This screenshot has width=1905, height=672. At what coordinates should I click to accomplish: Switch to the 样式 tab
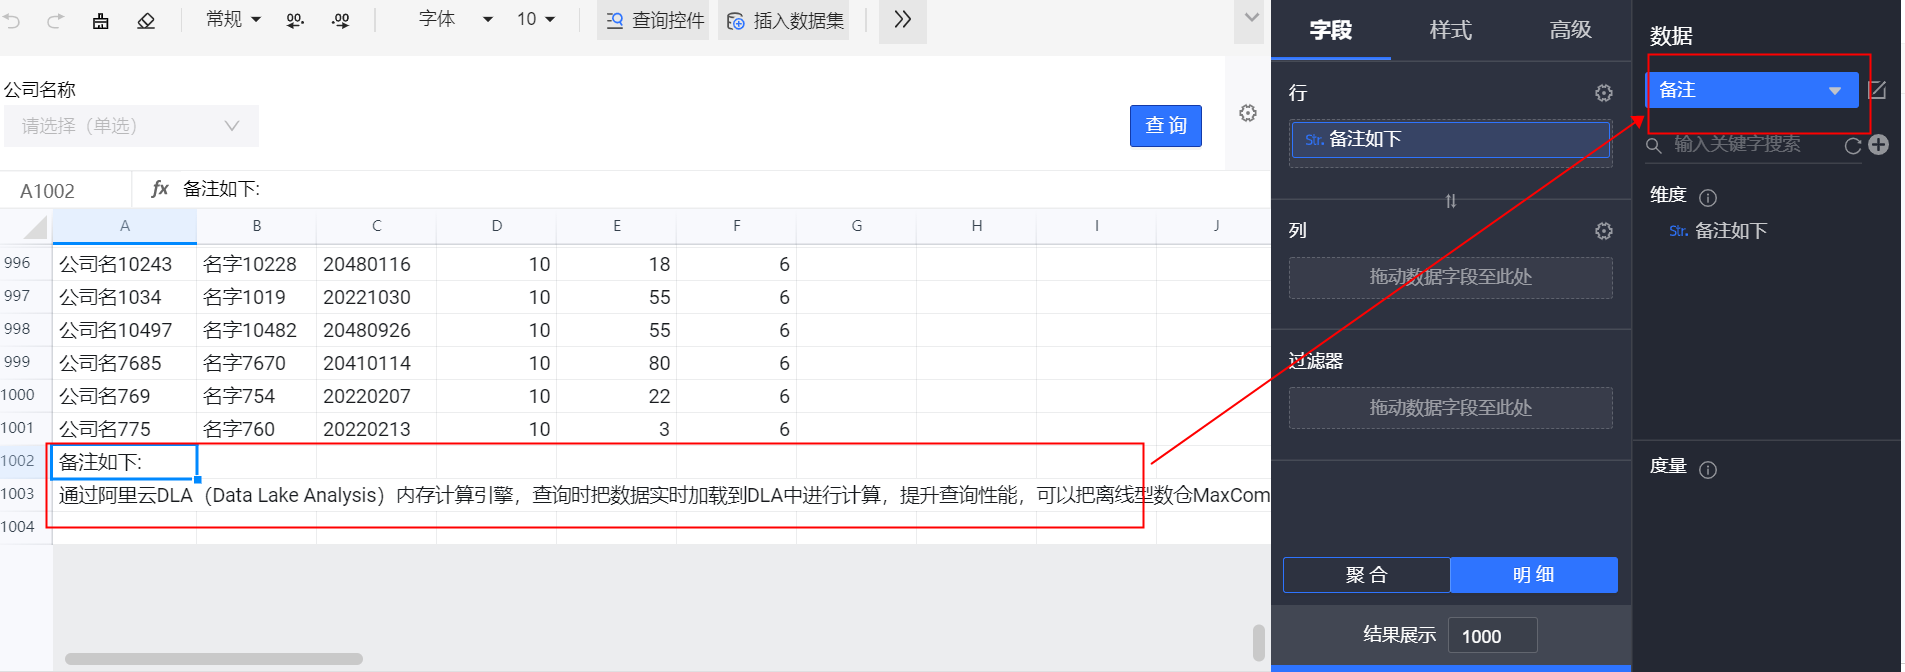1450,30
